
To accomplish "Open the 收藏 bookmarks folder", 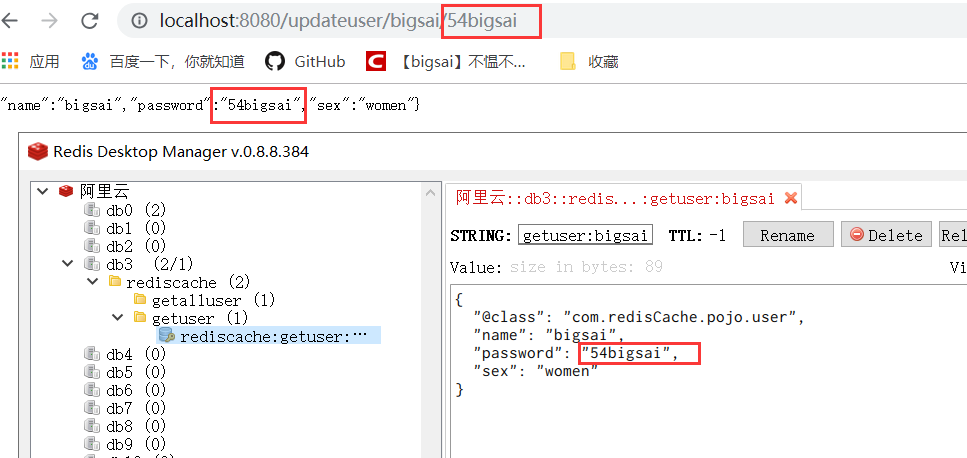I will coord(589,61).
